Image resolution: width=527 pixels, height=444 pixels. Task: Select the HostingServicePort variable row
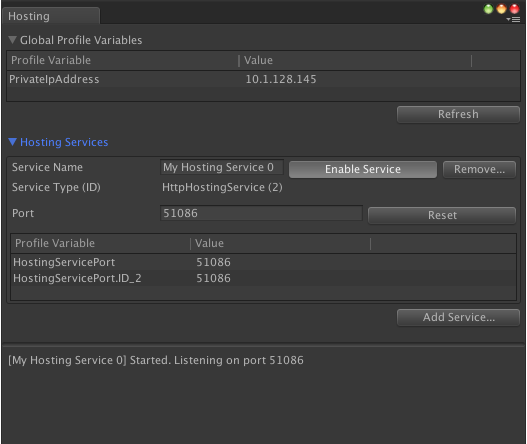(264, 262)
